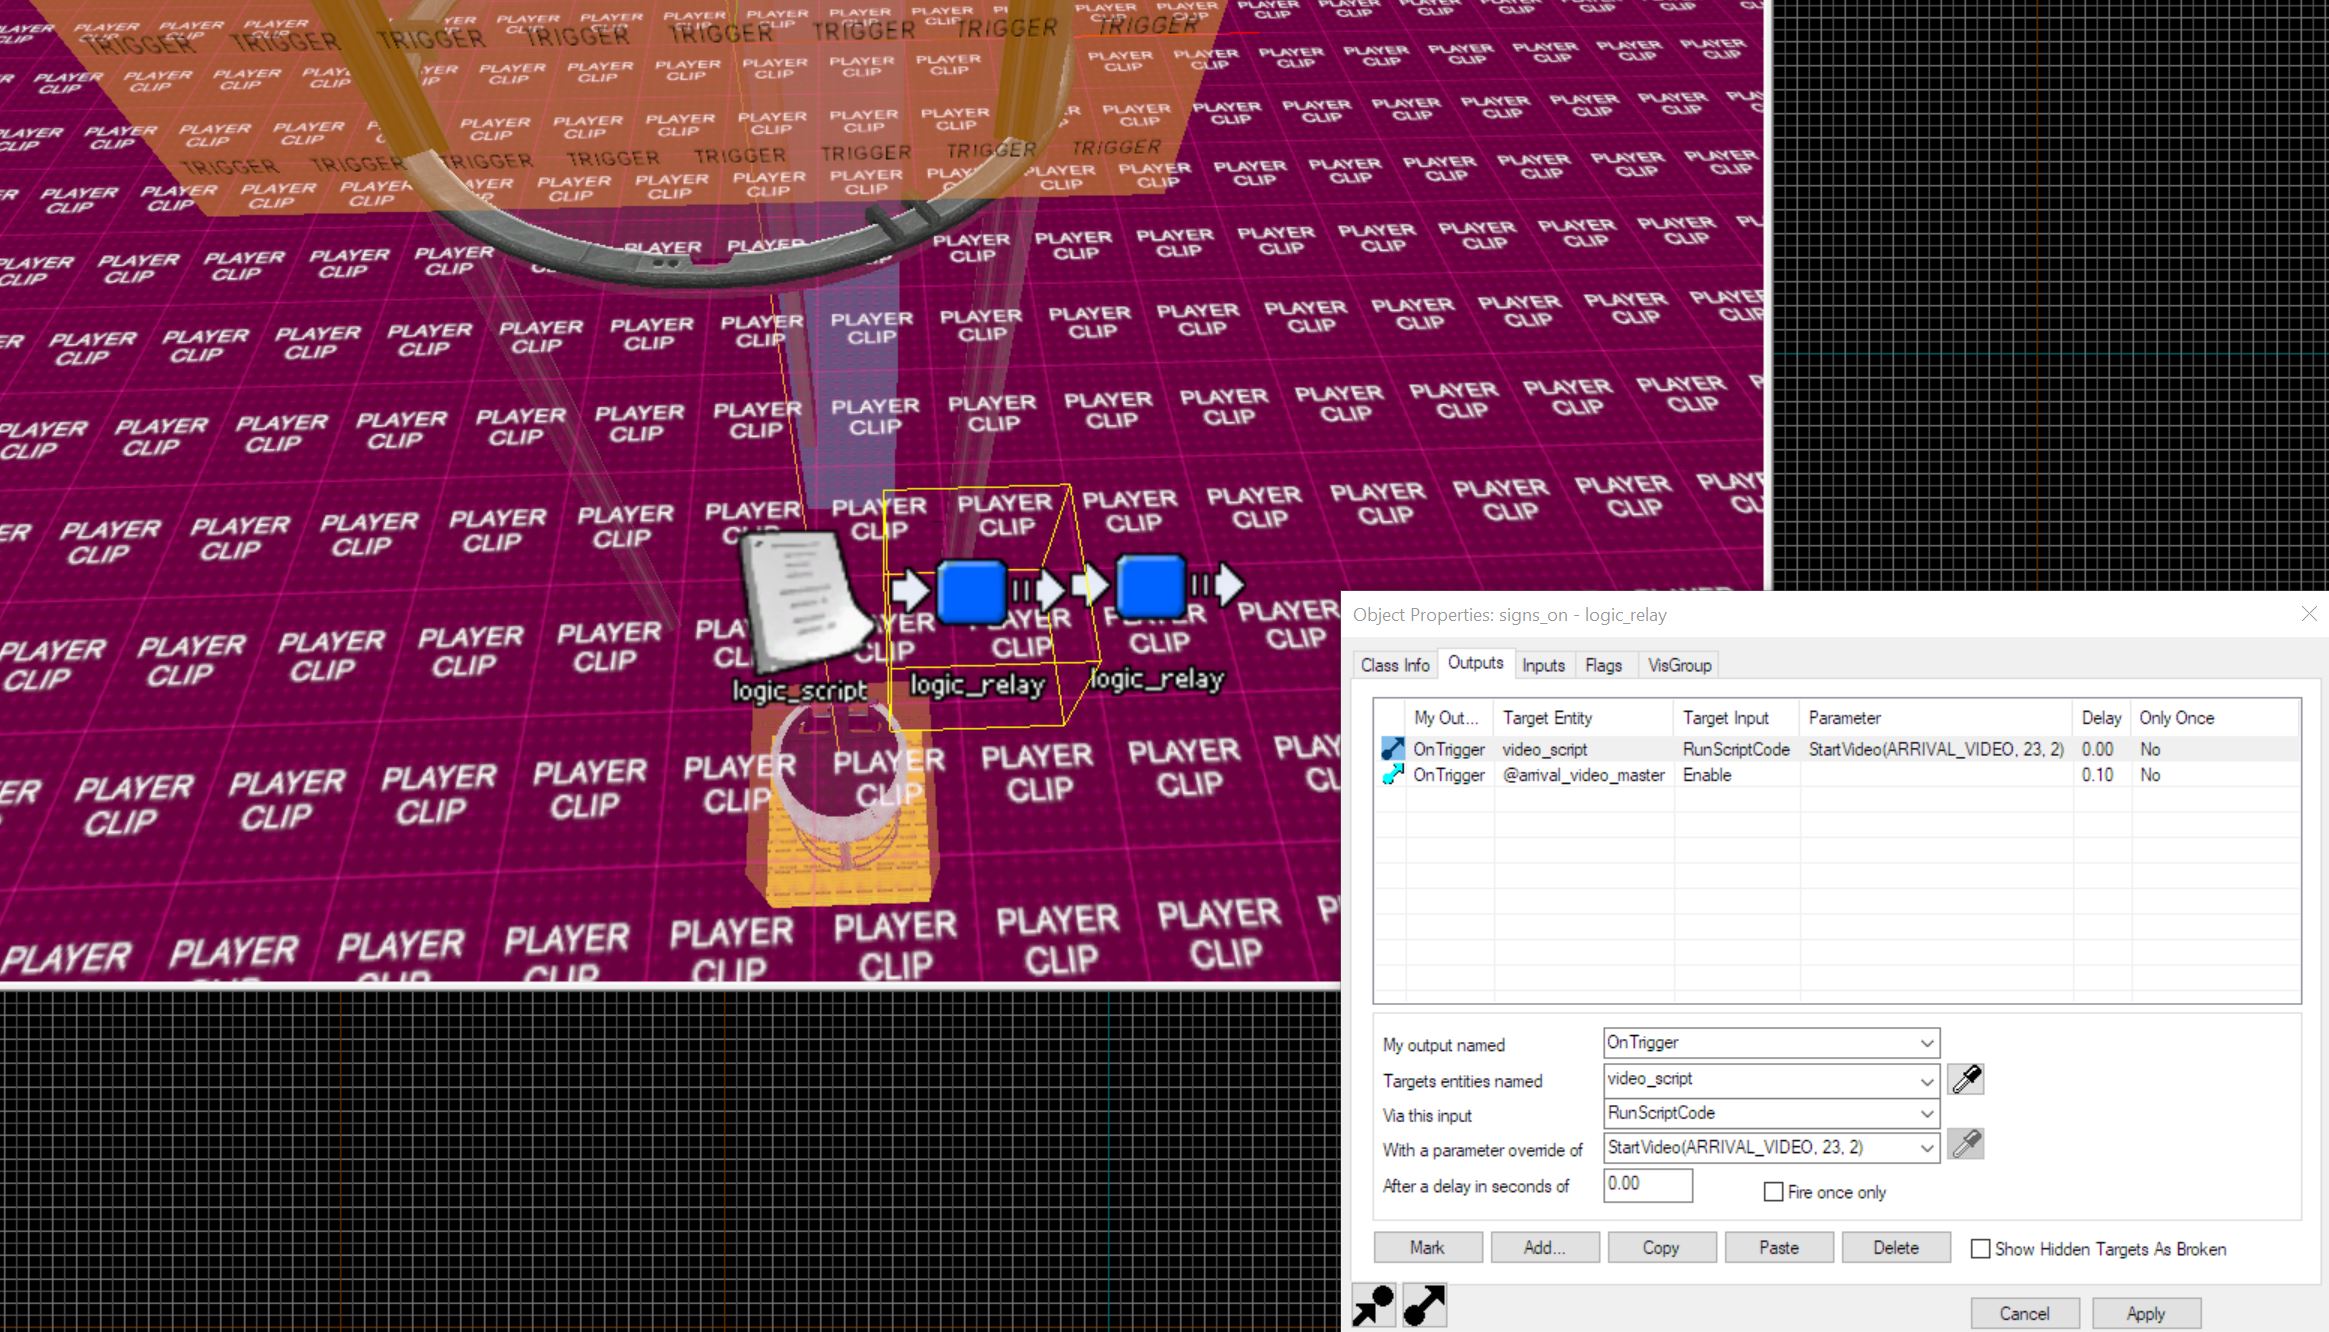Select the rightmost logic_relay entity icon
The height and width of the screenshot is (1332, 2329).
pyautogui.click(x=1151, y=587)
